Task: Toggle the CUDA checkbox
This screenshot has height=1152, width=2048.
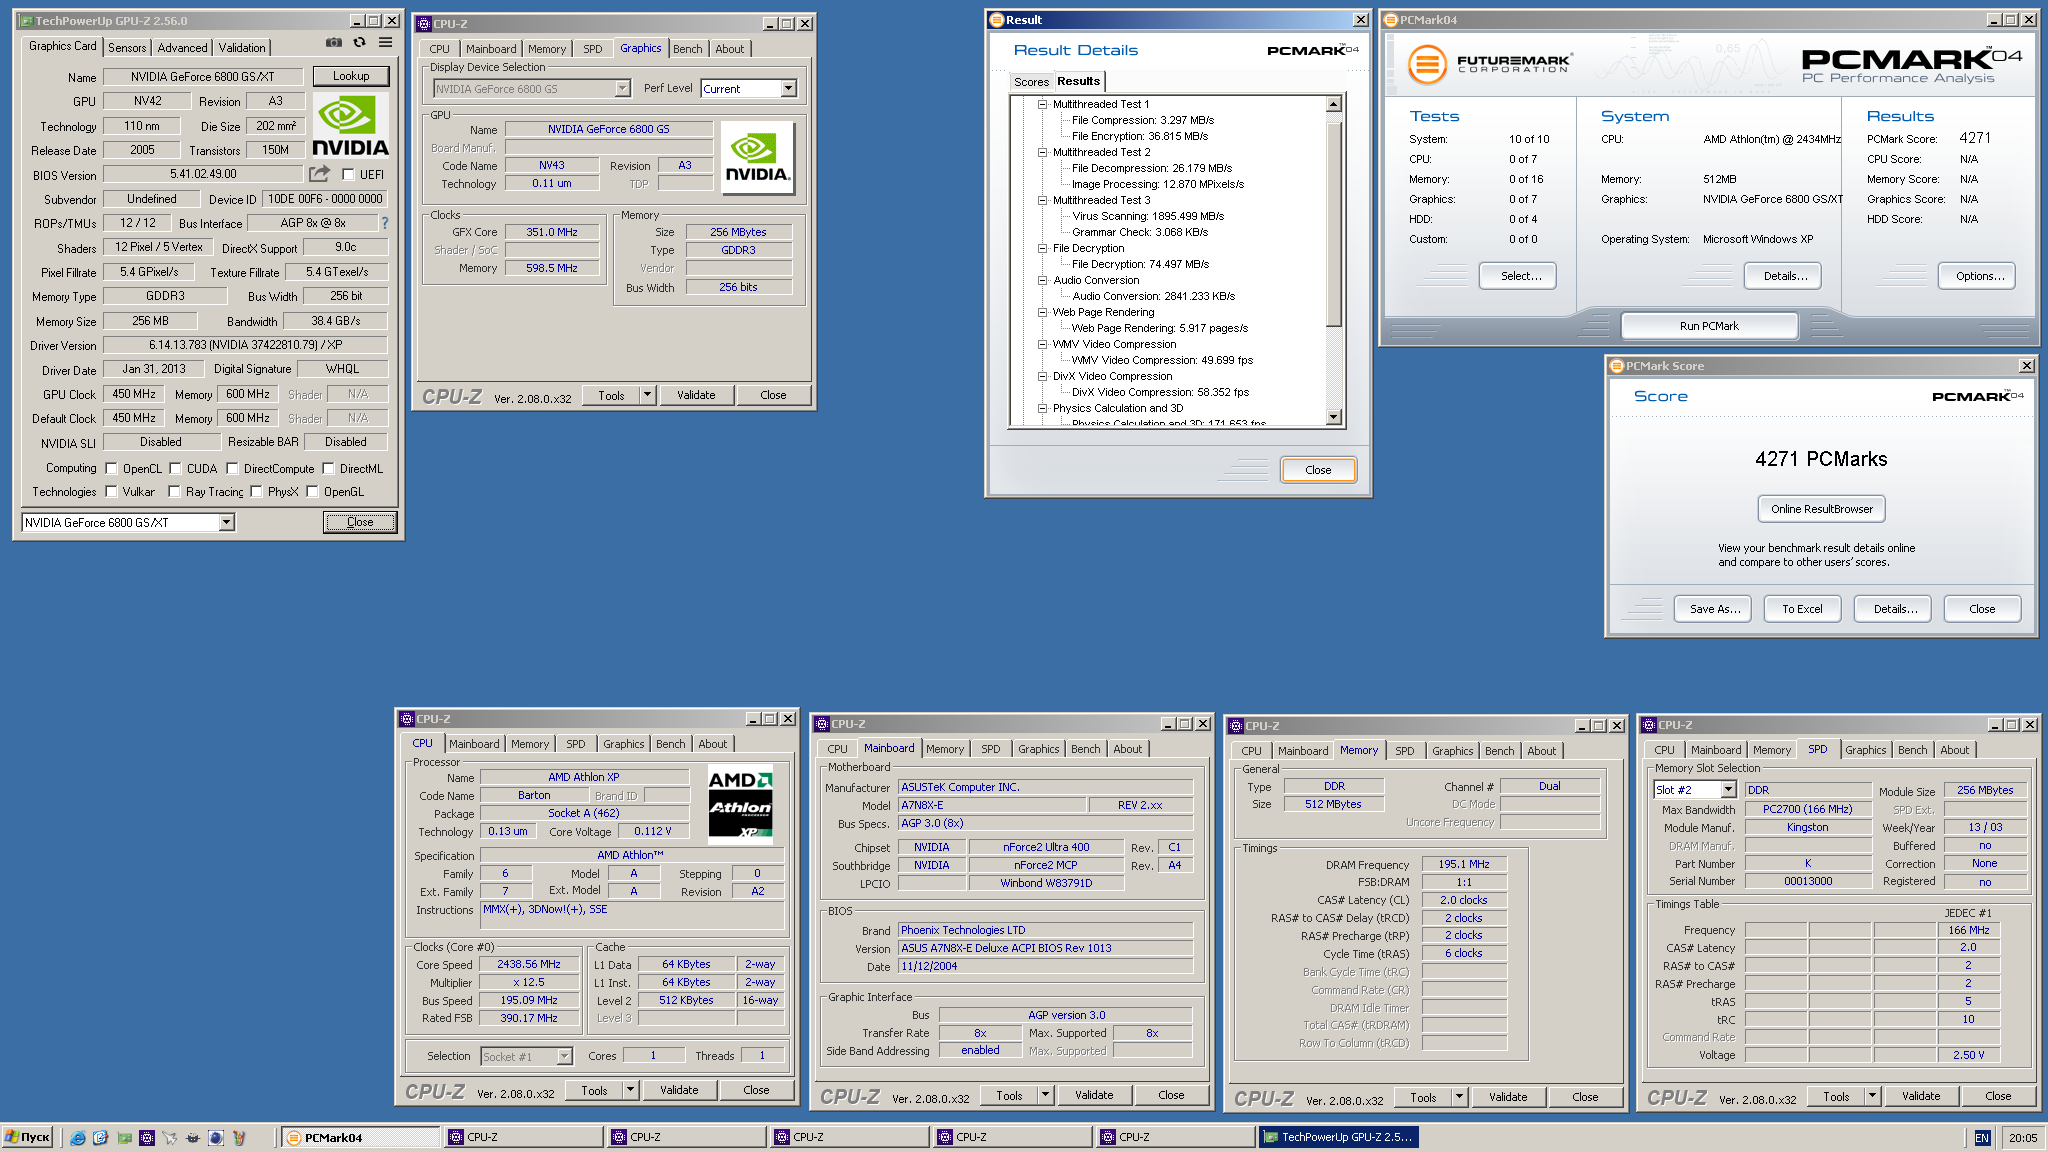Action: point(176,468)
